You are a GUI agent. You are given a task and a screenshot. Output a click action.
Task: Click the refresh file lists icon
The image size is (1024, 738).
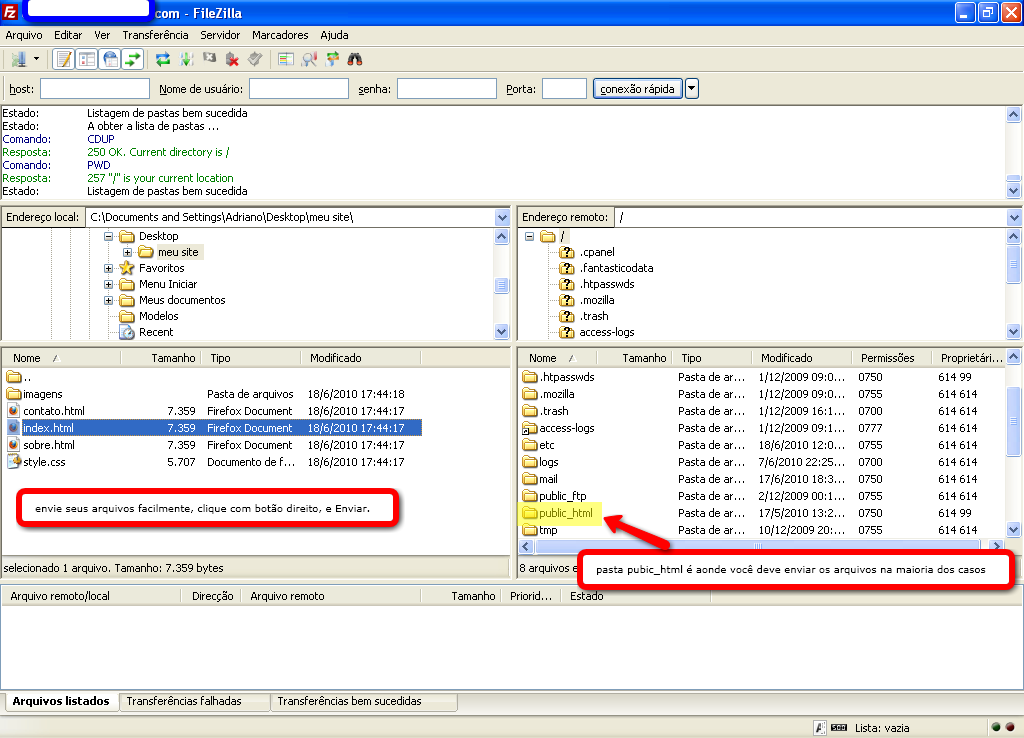(163, 59)
